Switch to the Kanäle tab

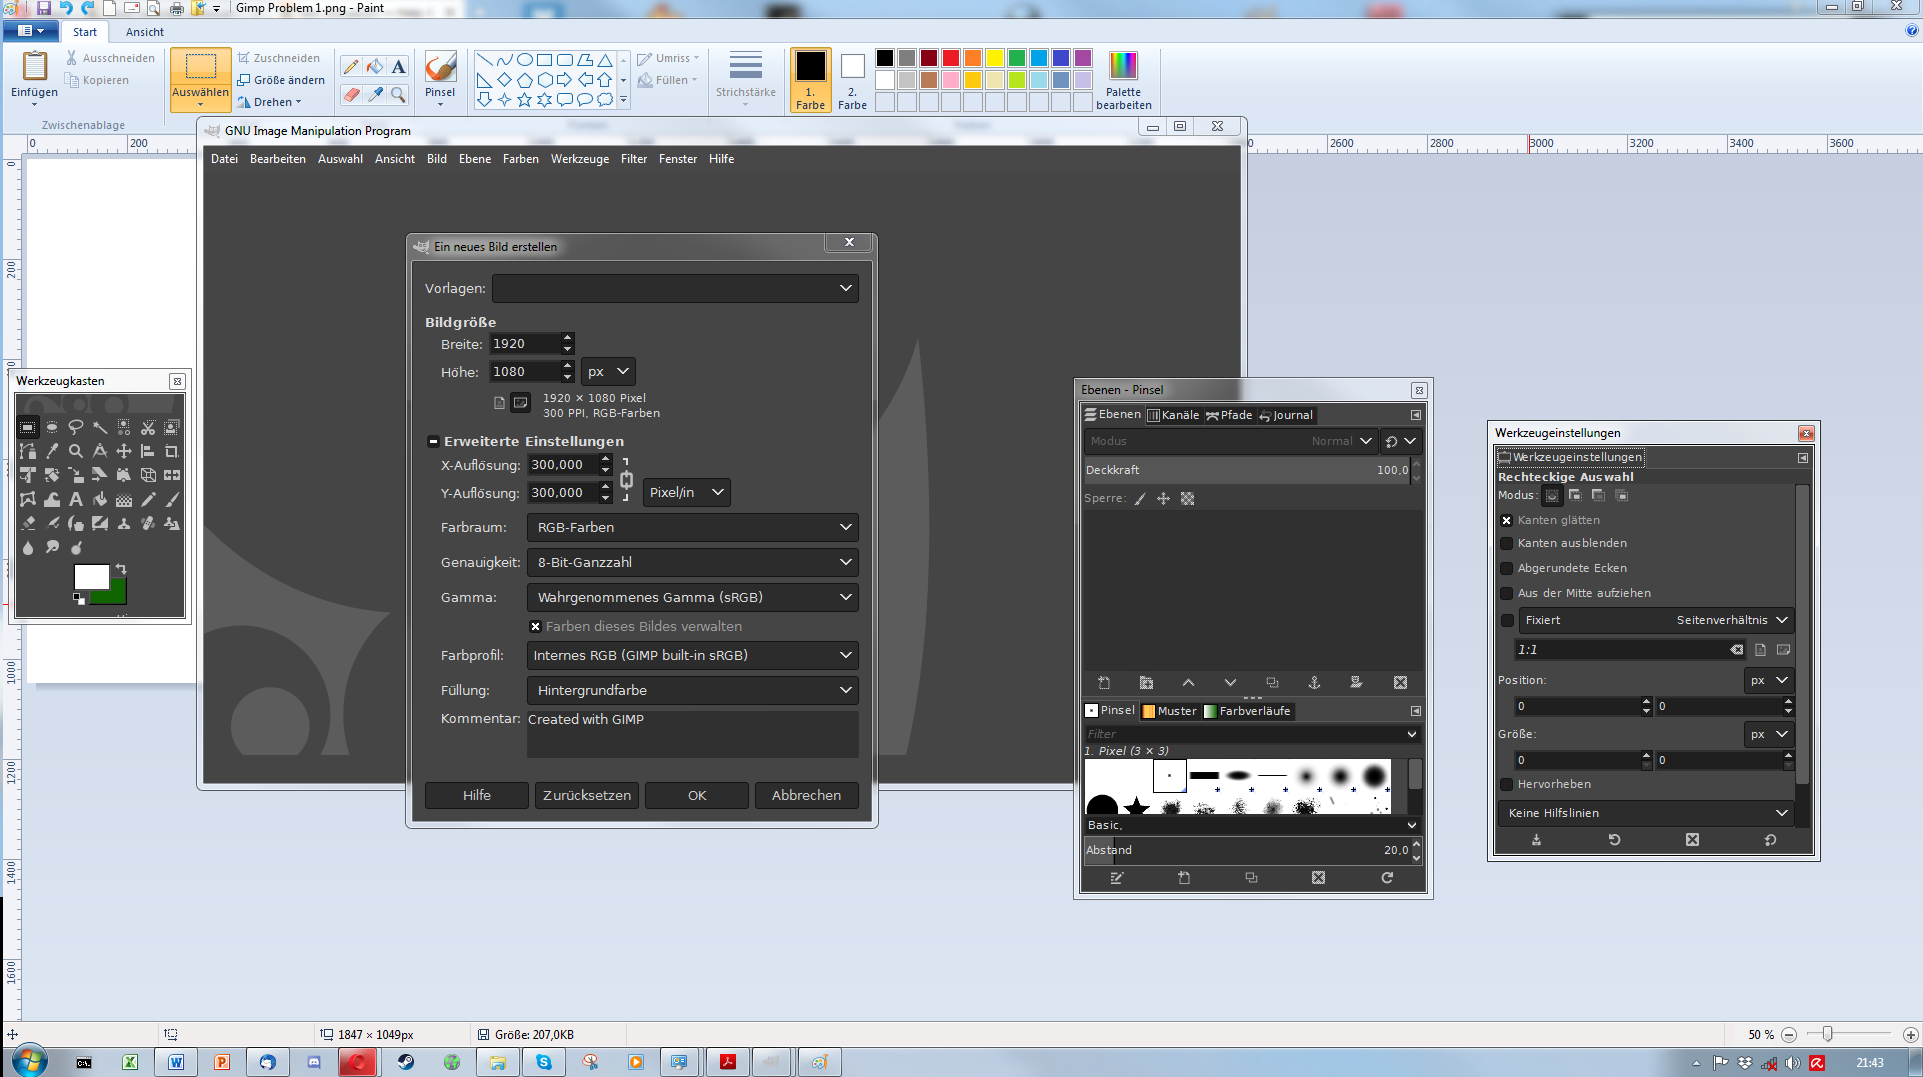coord(1173,415)
